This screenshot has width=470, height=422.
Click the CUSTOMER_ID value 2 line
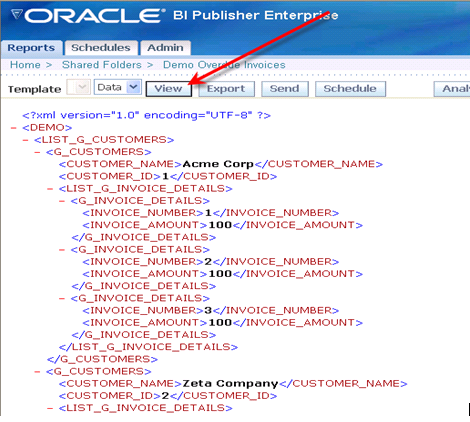(x=168, y=396)
